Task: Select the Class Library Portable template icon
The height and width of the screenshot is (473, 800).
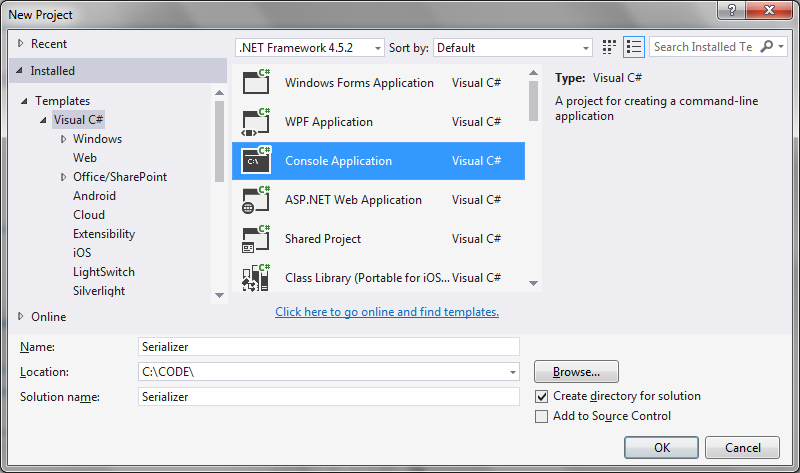Action: pos(256,277)
